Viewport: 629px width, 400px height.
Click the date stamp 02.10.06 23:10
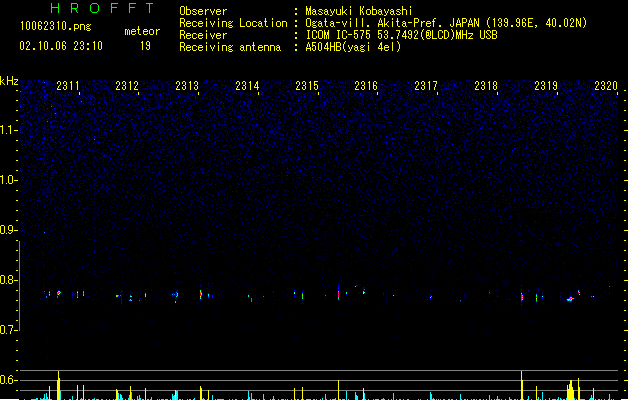[x=61, y=46]
